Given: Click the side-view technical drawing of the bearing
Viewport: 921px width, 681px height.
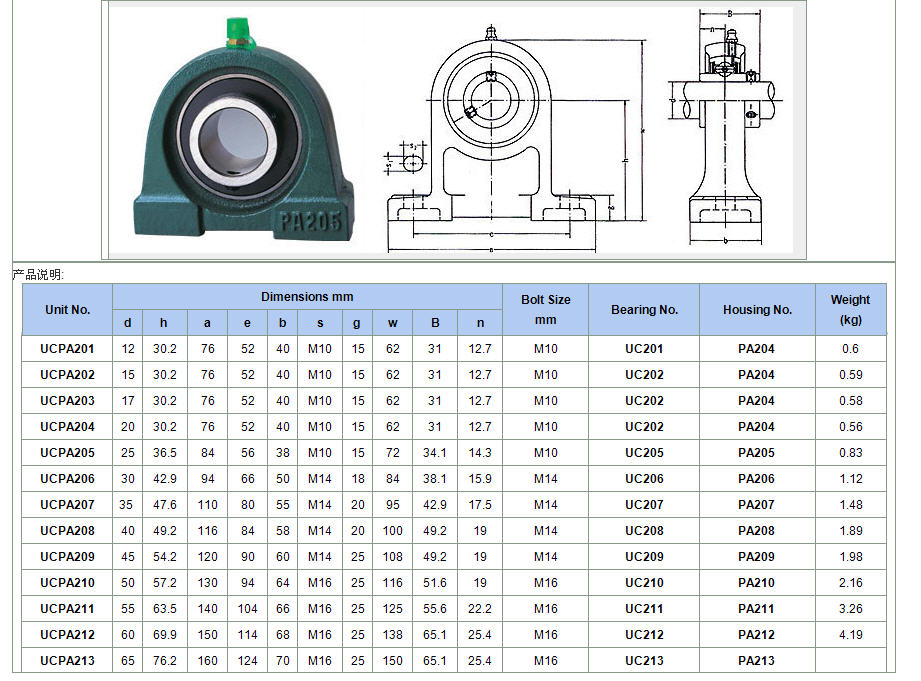Looking at the screenshot, I should (725, 127).
